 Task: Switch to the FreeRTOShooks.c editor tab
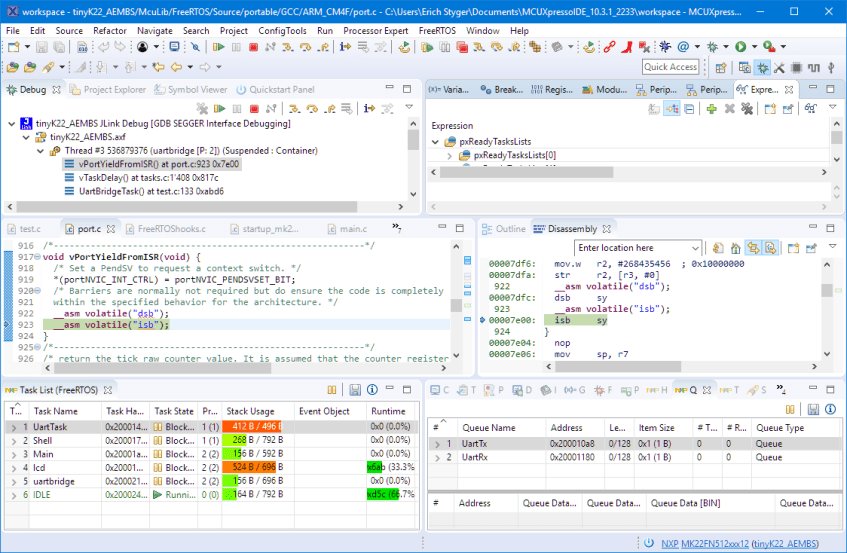click(x=166, y=229)
